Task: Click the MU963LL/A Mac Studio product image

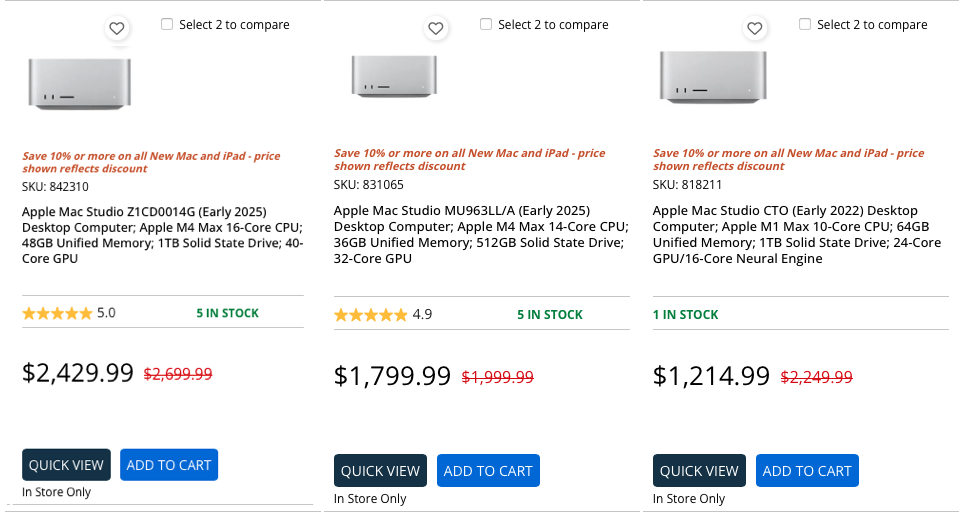Action: click(395, 75)
